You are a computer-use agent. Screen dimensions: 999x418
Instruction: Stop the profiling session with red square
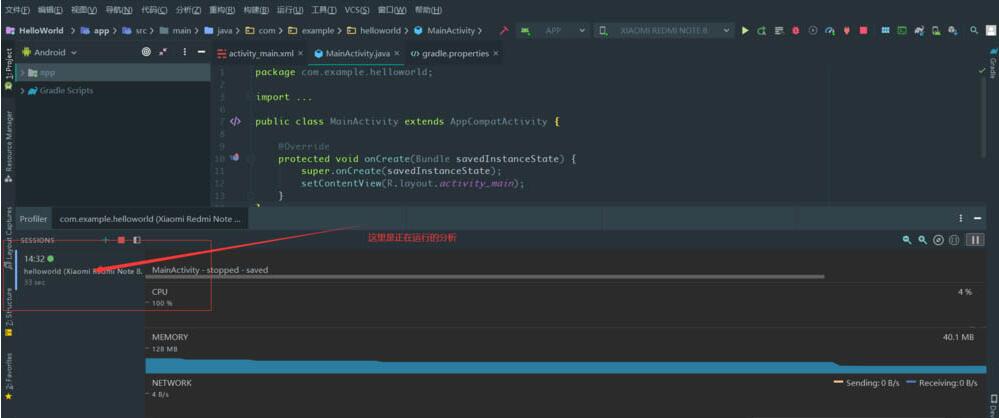(121, 240)
